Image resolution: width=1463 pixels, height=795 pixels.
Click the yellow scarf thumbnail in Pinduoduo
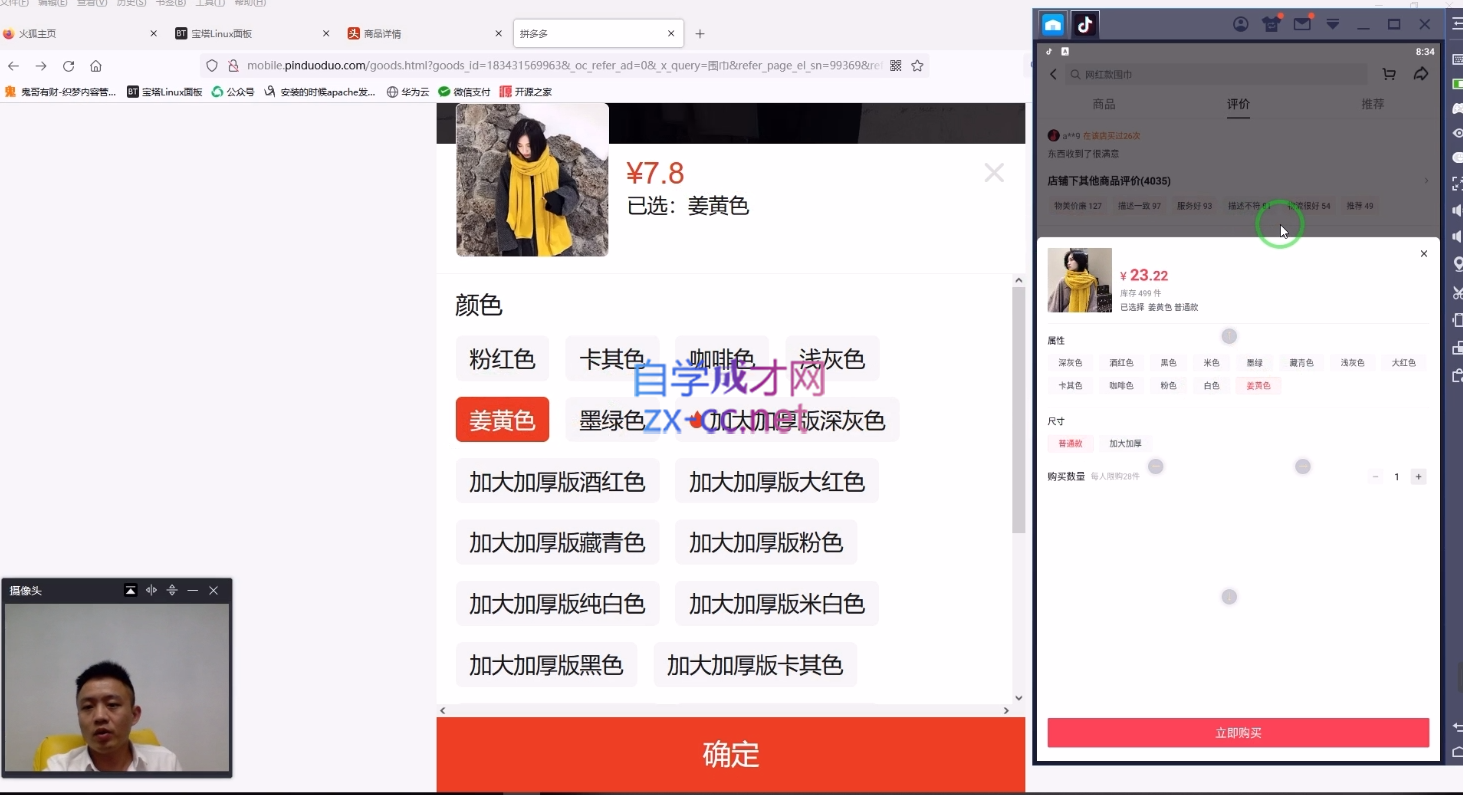point(532,180)
